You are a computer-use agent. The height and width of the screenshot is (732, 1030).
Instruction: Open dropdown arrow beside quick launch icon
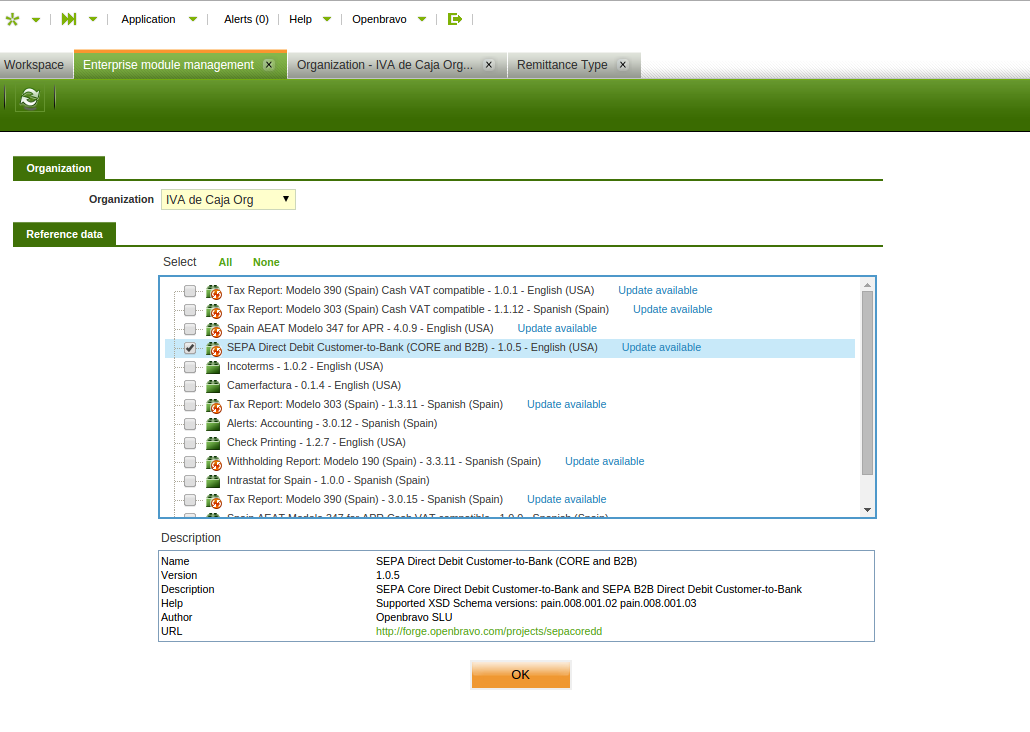(x=93, y=19)
